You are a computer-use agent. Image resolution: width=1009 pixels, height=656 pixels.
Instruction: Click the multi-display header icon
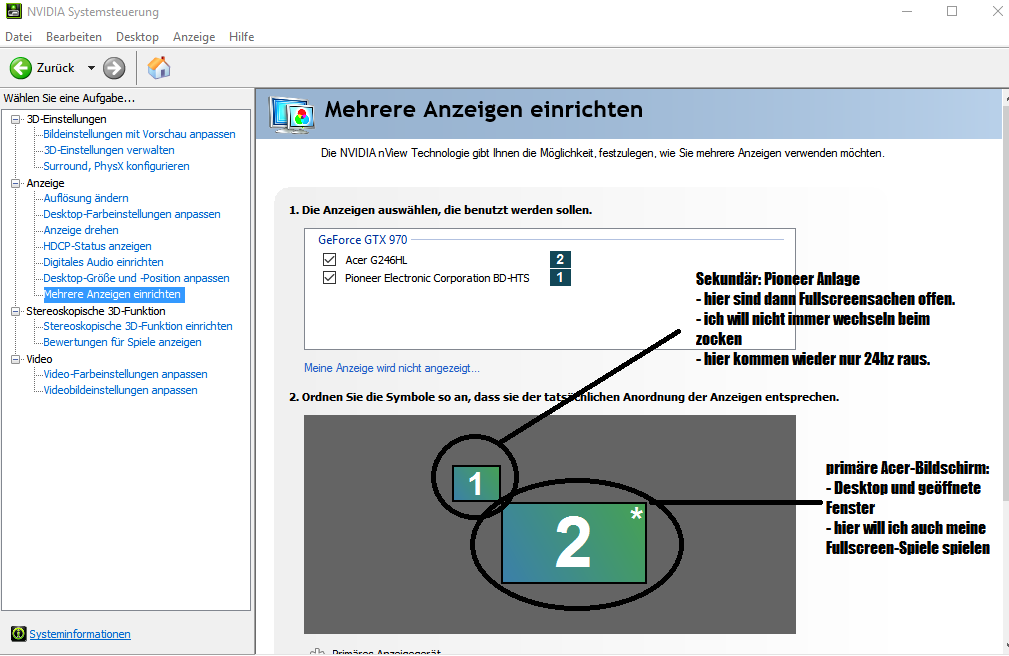point(292,115)
